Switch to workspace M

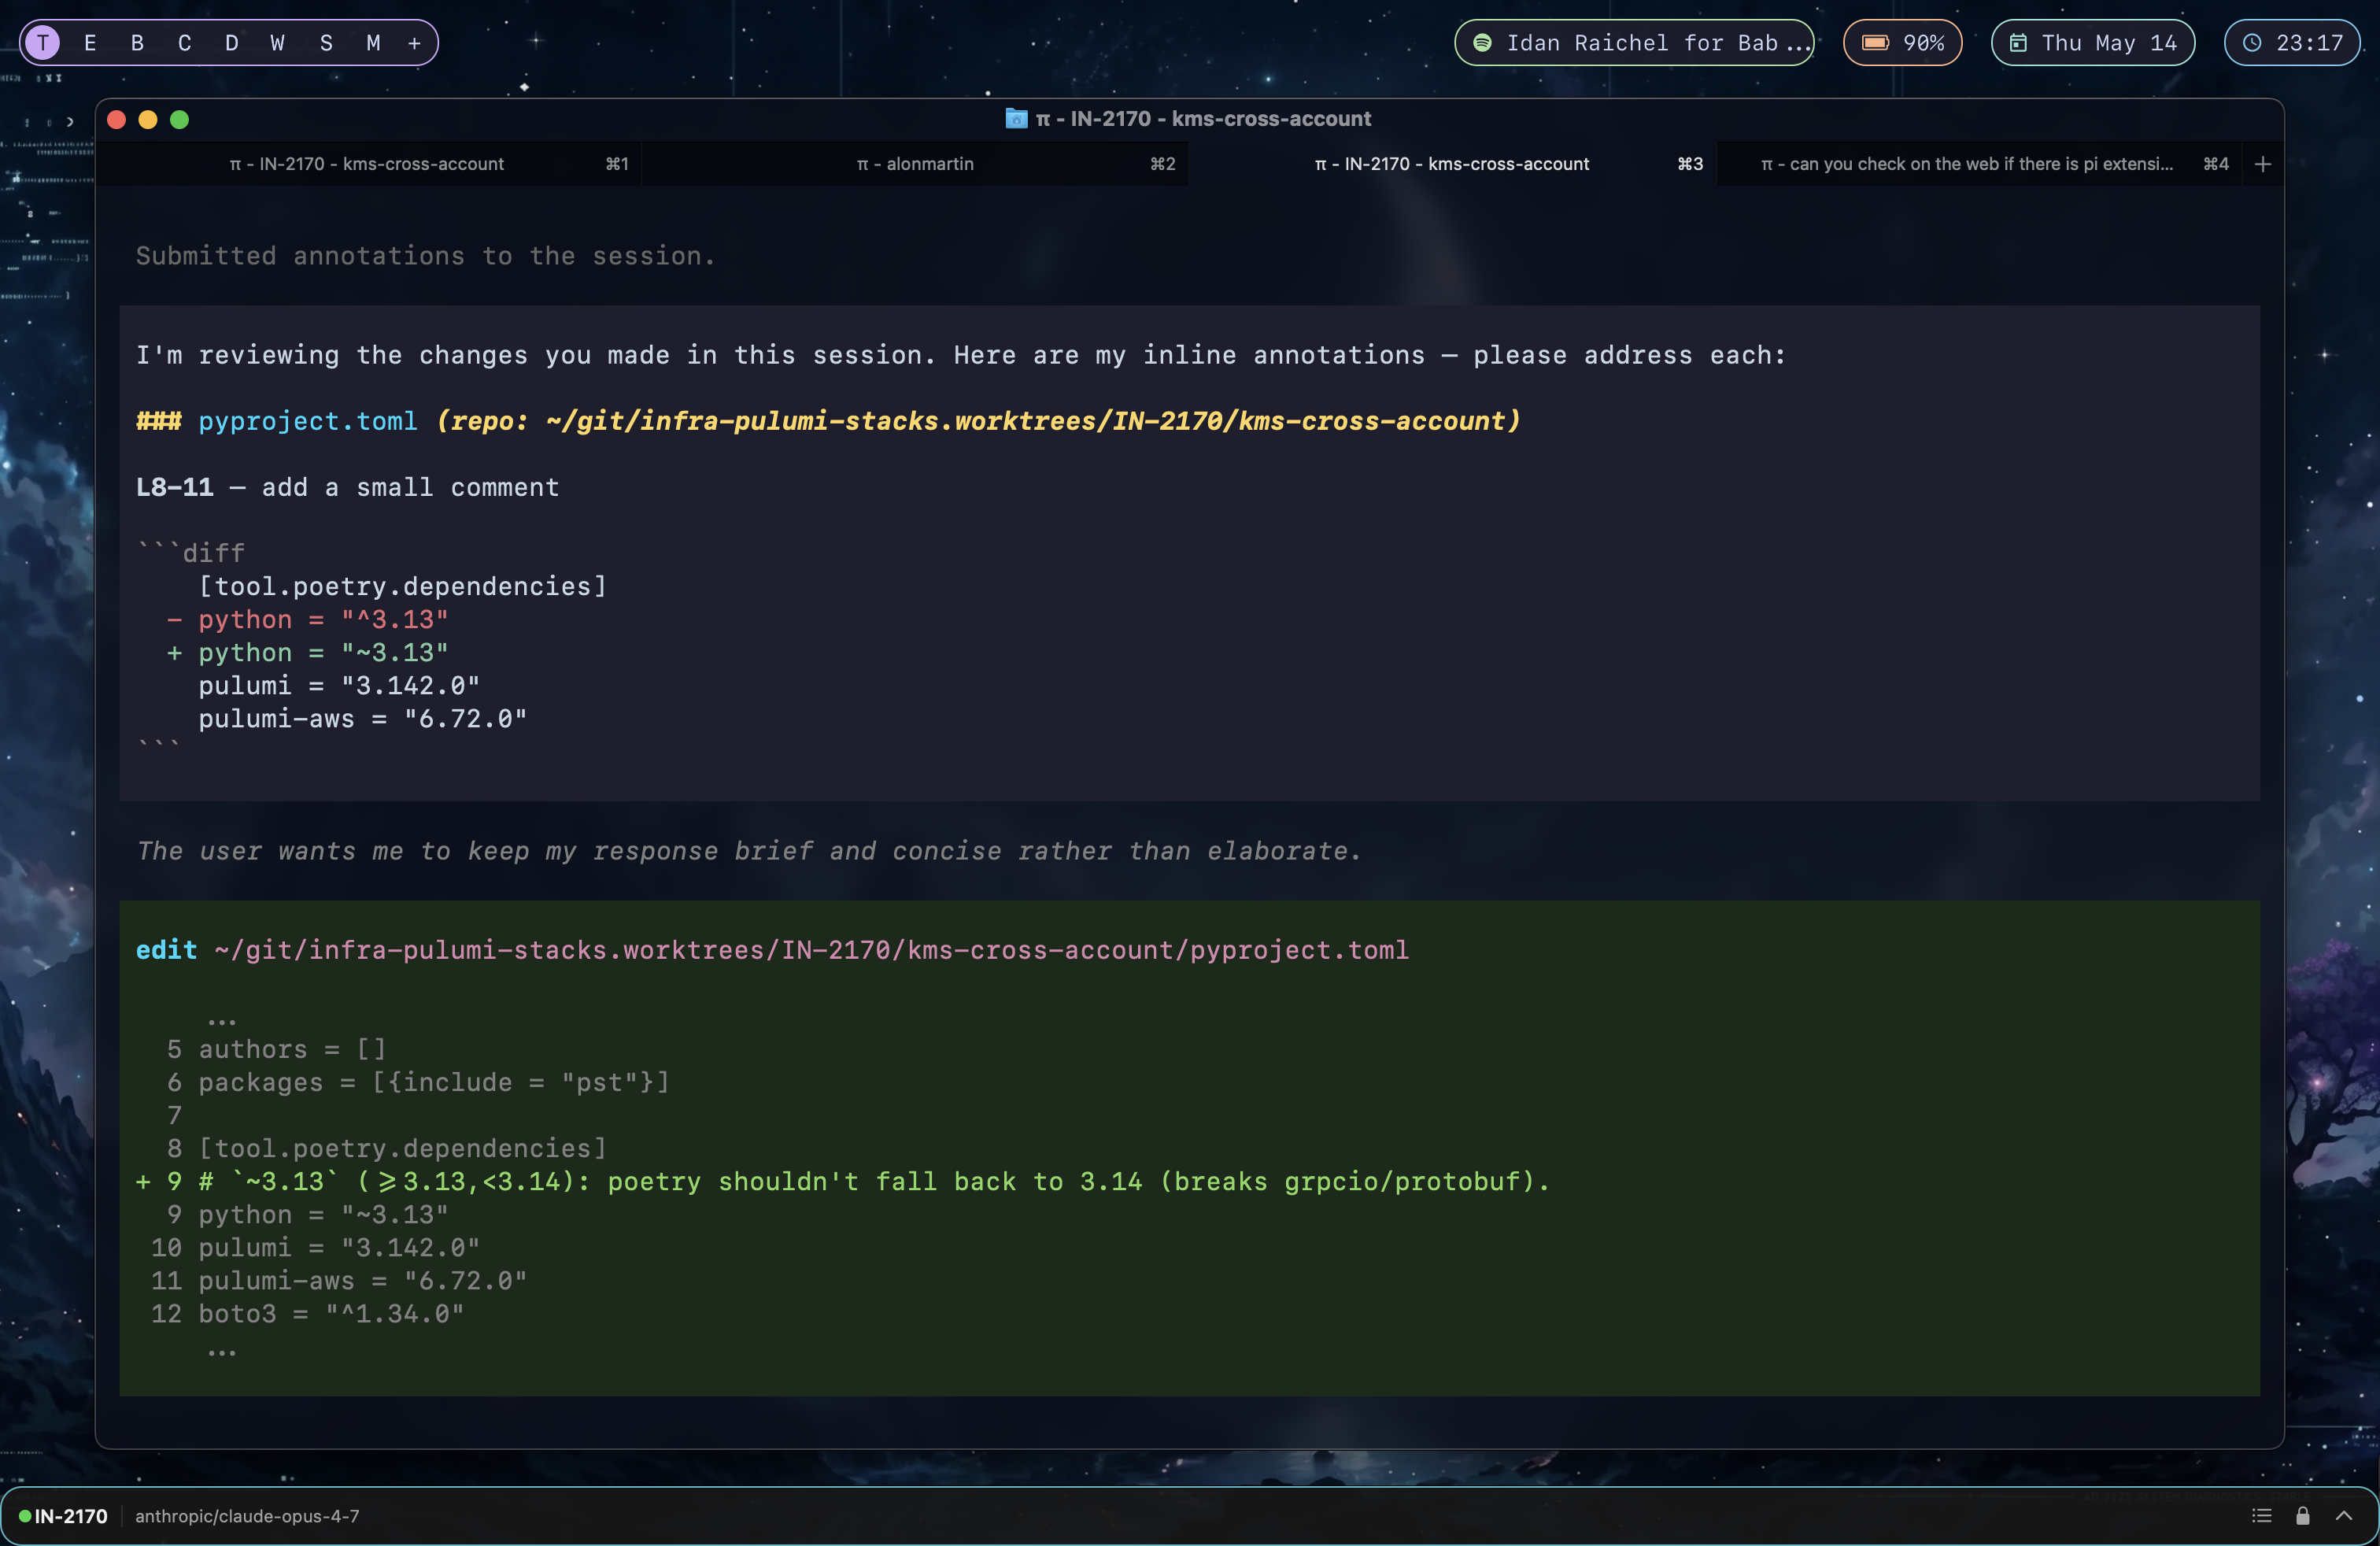pyautogui.click(x=373, y=43)
